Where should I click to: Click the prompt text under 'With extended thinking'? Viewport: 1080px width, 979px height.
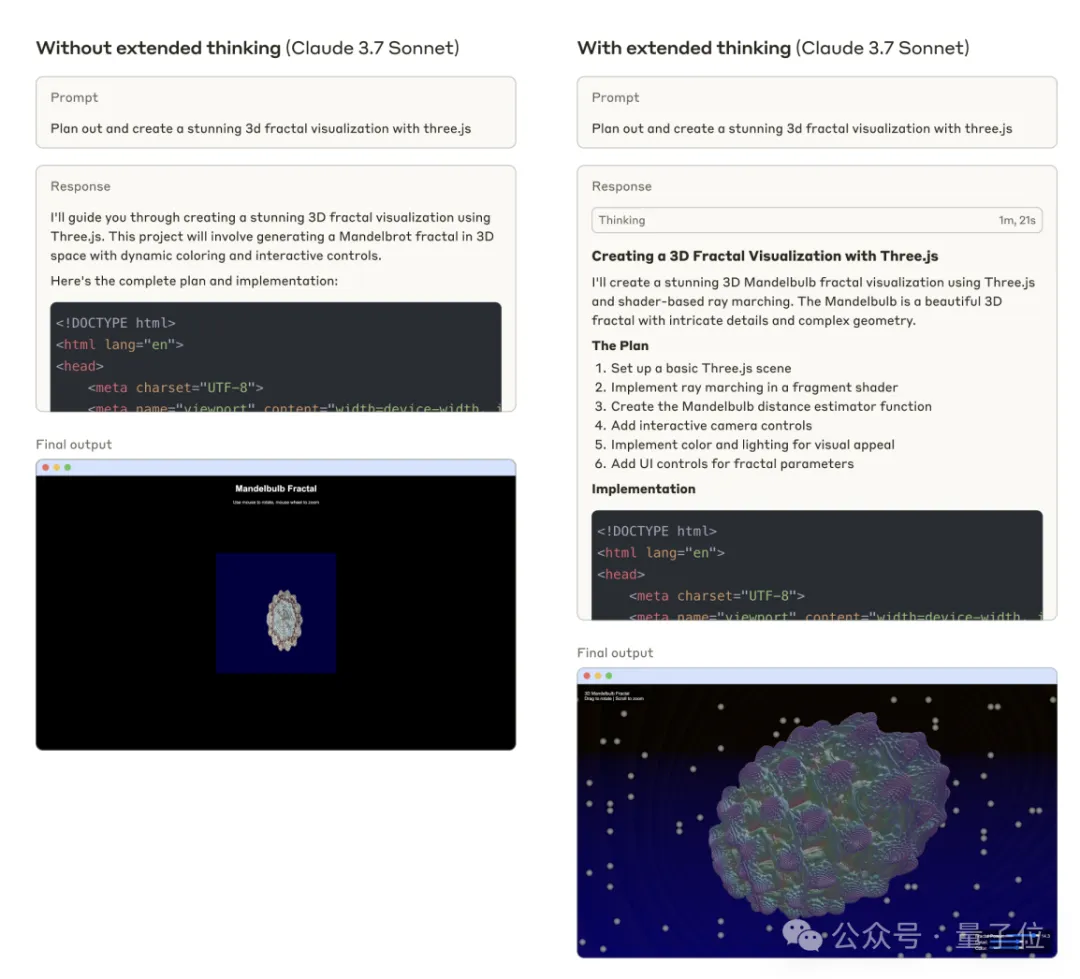[802, 129]
